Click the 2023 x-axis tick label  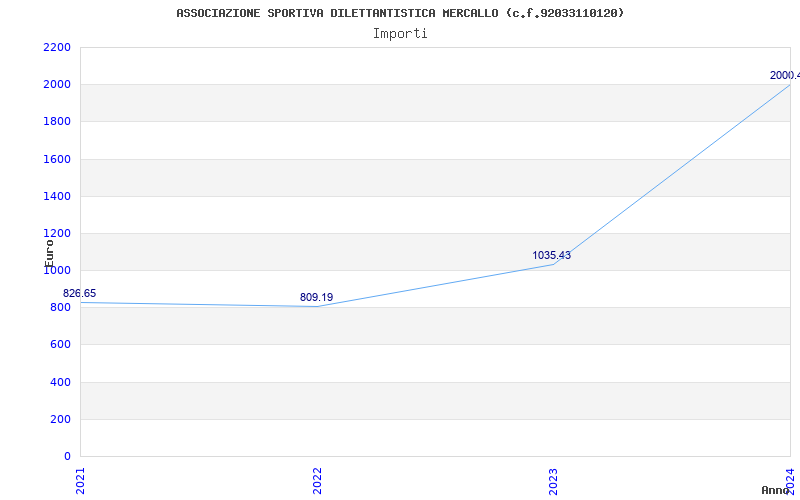click(553, 479)
